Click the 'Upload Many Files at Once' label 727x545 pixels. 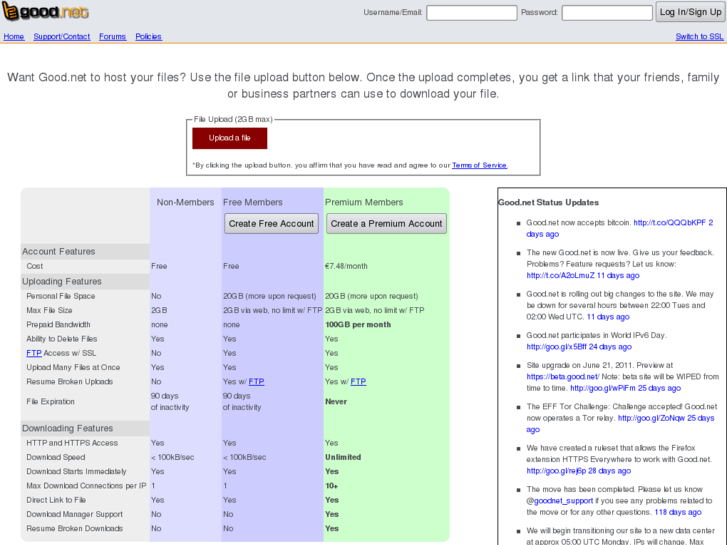click(73, 367)
